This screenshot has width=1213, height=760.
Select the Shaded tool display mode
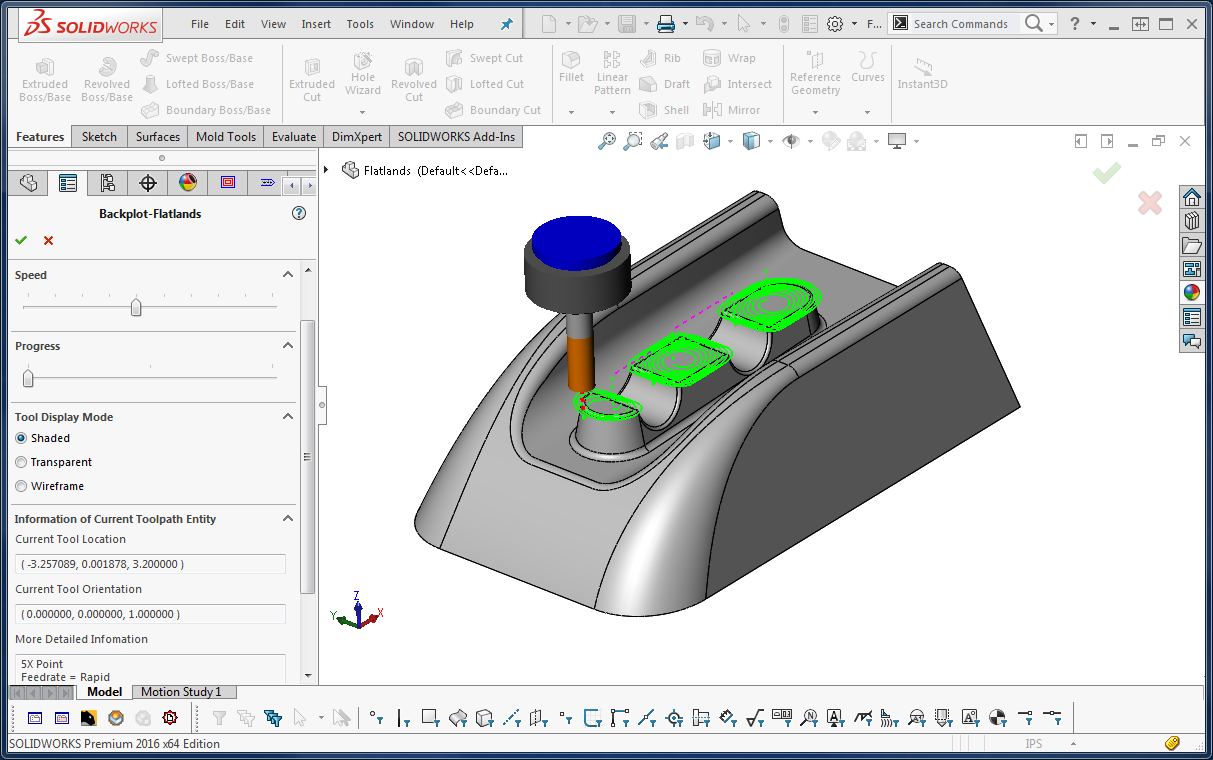coord(21,438)
